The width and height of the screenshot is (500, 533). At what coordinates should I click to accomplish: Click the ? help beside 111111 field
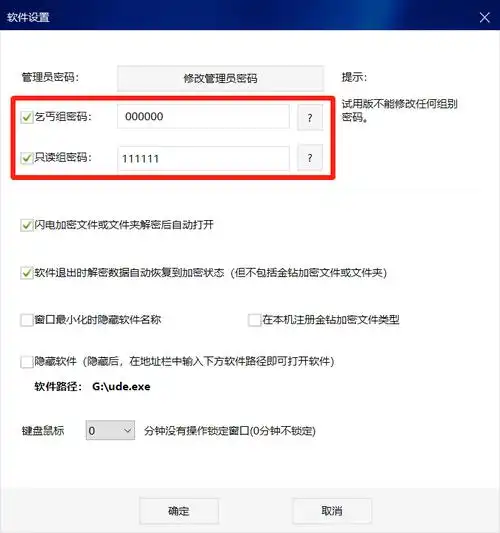[x=310, y=158]
